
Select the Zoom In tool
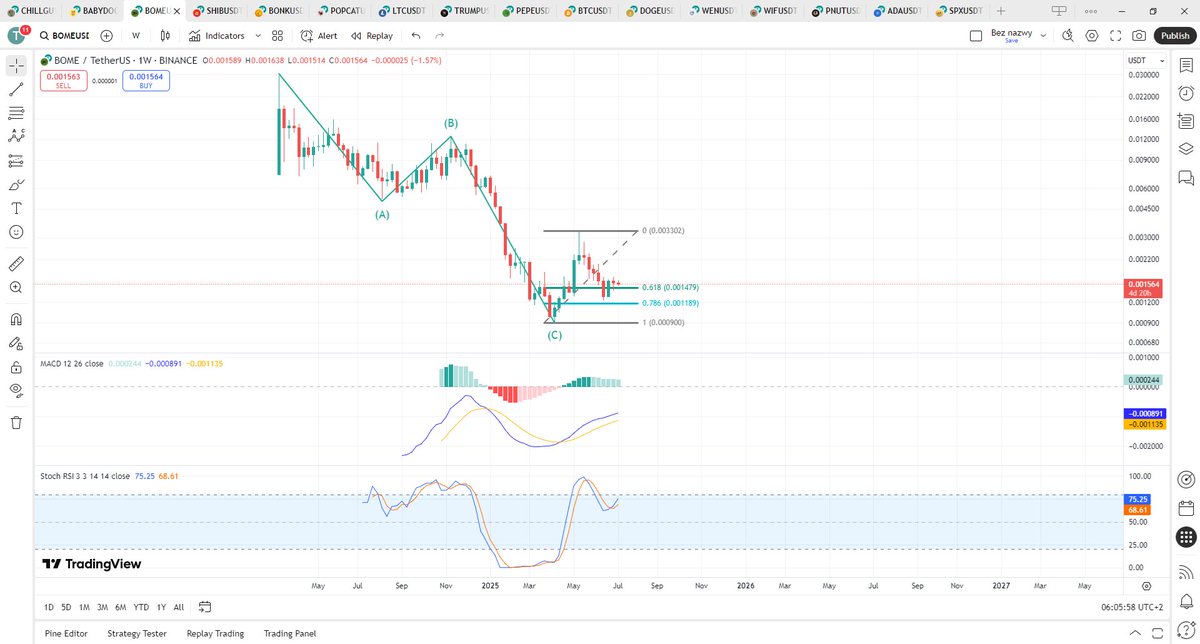(16, 288)
